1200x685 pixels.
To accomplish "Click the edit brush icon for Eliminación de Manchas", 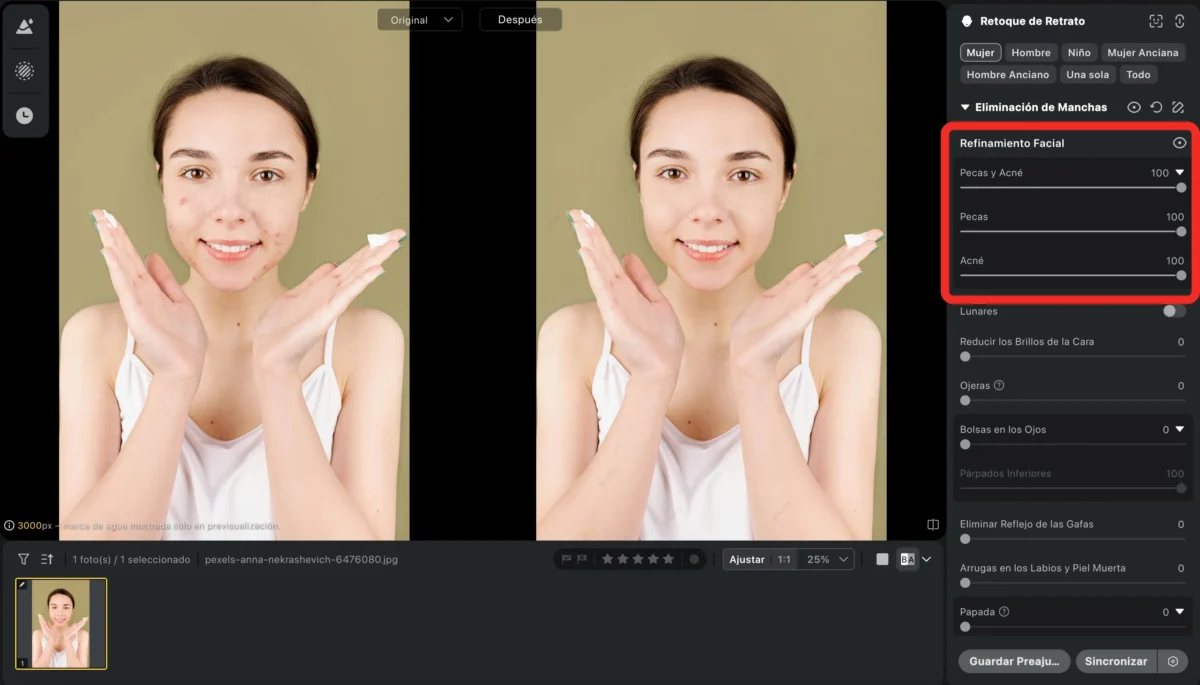I will click(1178, 107).
